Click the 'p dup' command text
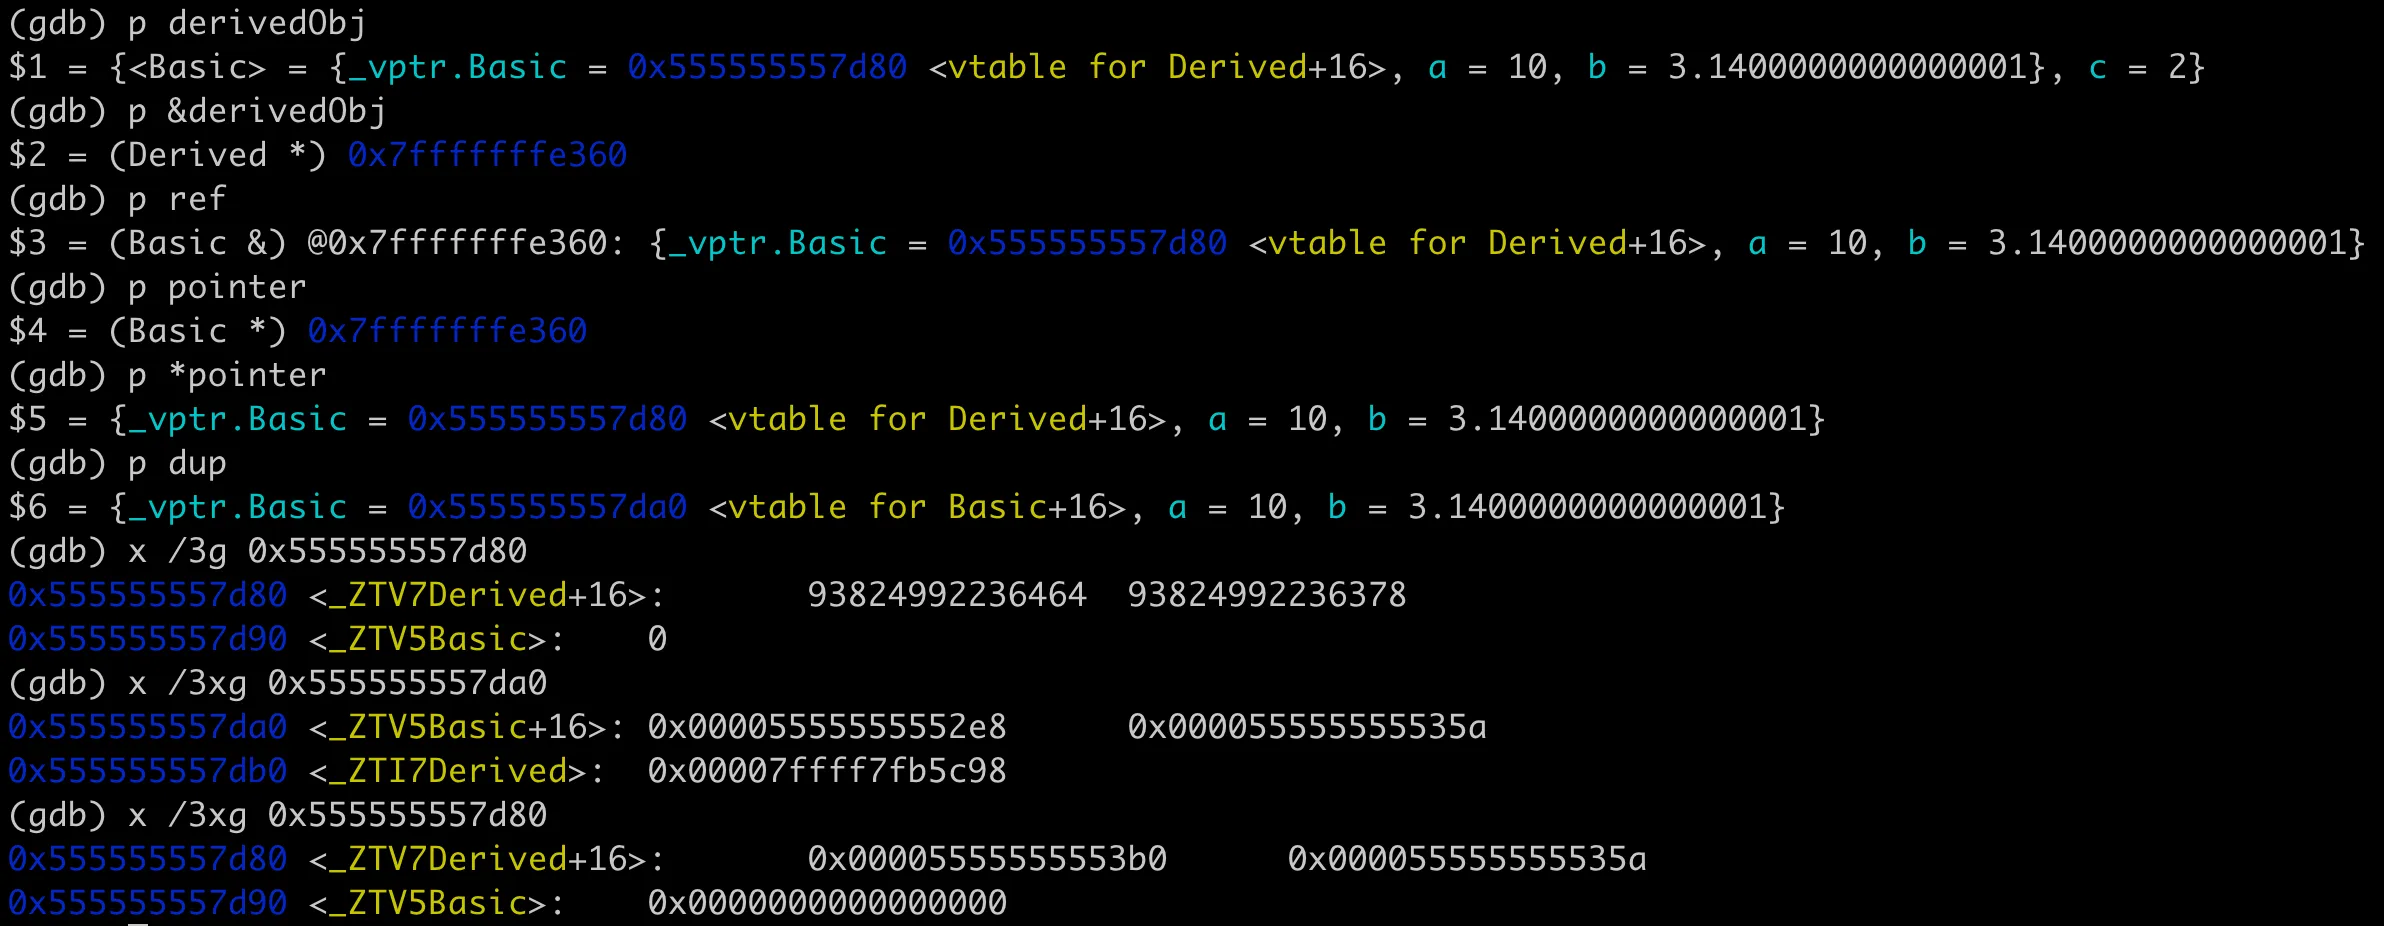The height and width of the screenshot is (926, 2384). tap(177, 463)
